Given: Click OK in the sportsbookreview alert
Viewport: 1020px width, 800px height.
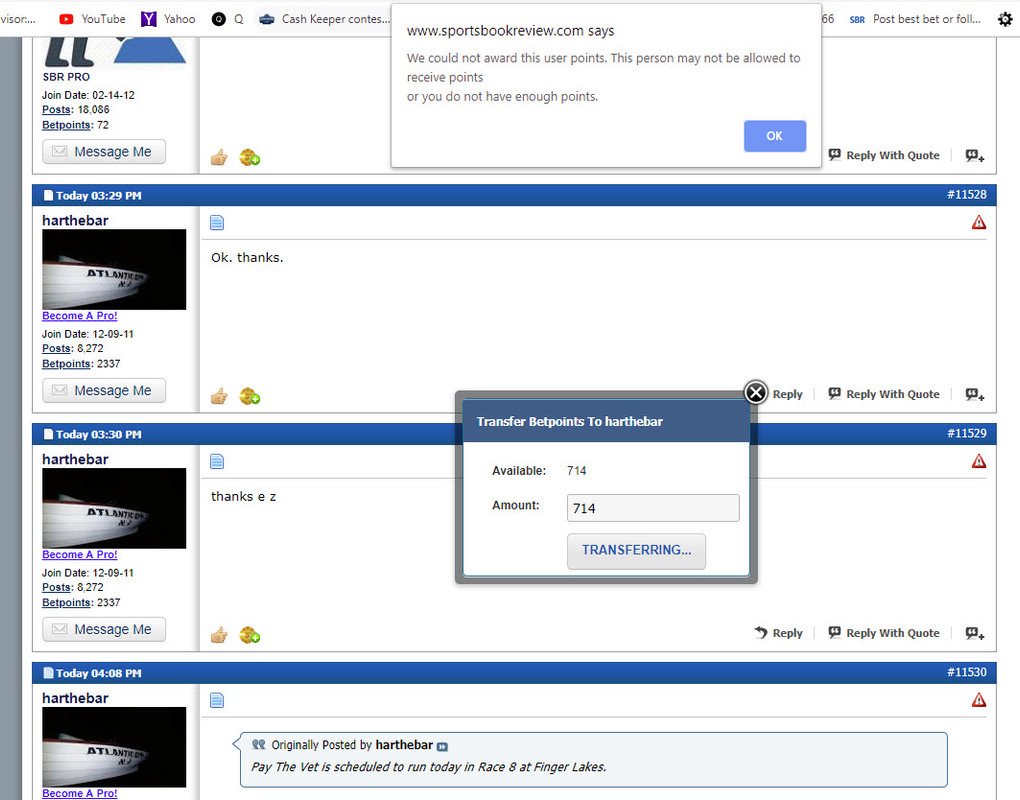Looking at the screenshot, I should click(775, 136).
